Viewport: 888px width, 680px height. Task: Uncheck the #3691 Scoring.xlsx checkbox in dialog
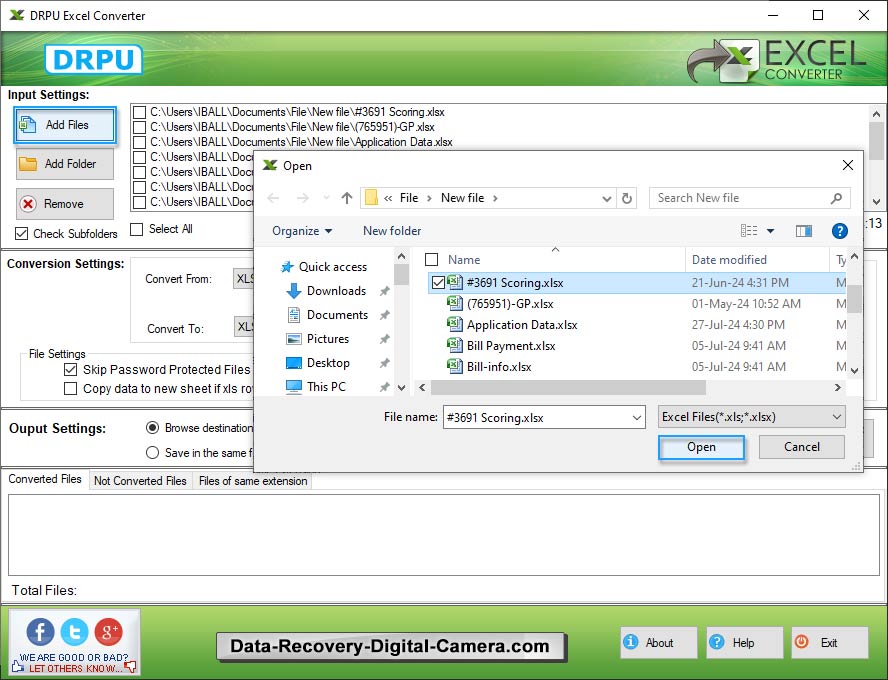click(438, 283)
